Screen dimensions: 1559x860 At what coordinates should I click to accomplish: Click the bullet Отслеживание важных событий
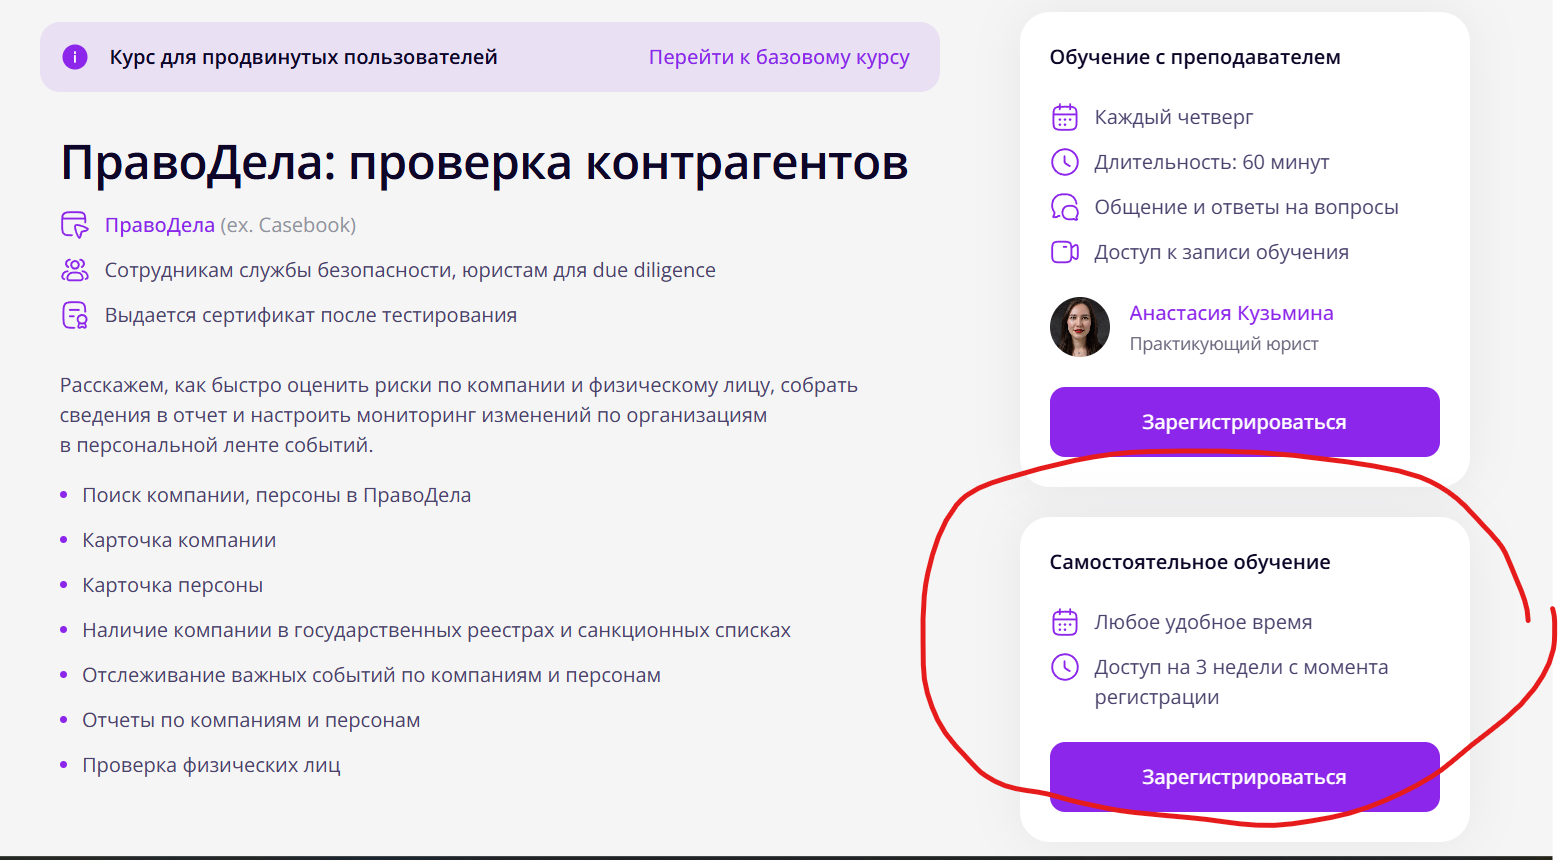coord(372,675)
